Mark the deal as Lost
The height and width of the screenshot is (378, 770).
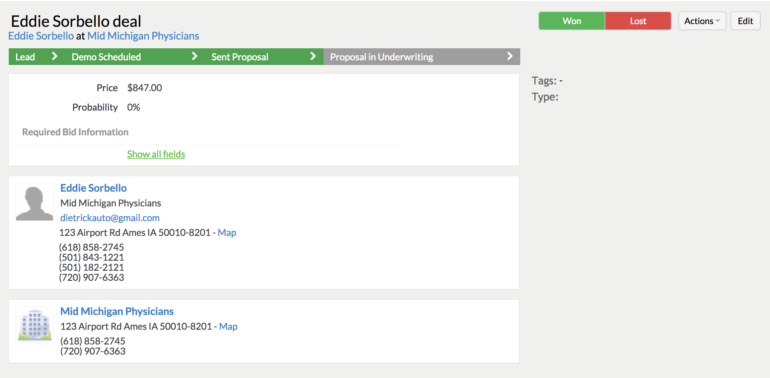click(x=638, y=21)
